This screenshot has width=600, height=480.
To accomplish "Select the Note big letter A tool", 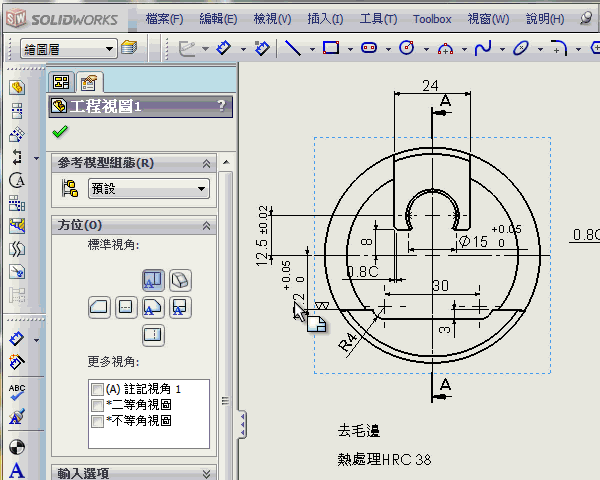I will point(17,471).
